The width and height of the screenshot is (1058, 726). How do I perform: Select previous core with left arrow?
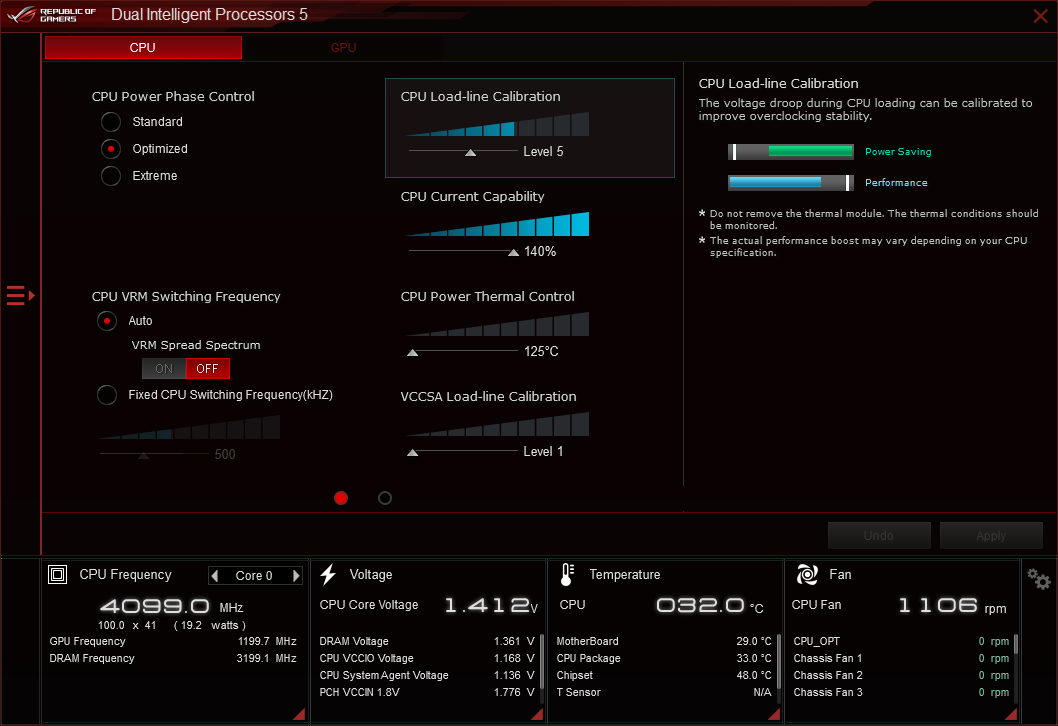[214, 576]
